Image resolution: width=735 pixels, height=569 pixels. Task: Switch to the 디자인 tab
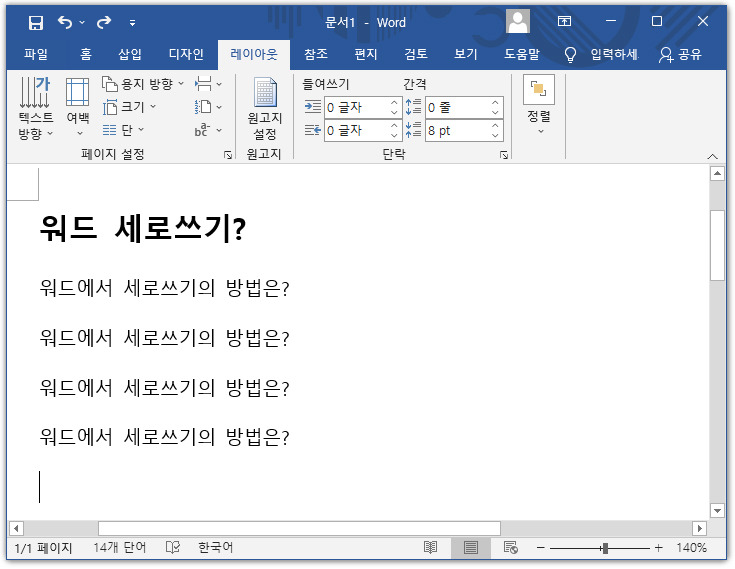click(x=186, y=54)
